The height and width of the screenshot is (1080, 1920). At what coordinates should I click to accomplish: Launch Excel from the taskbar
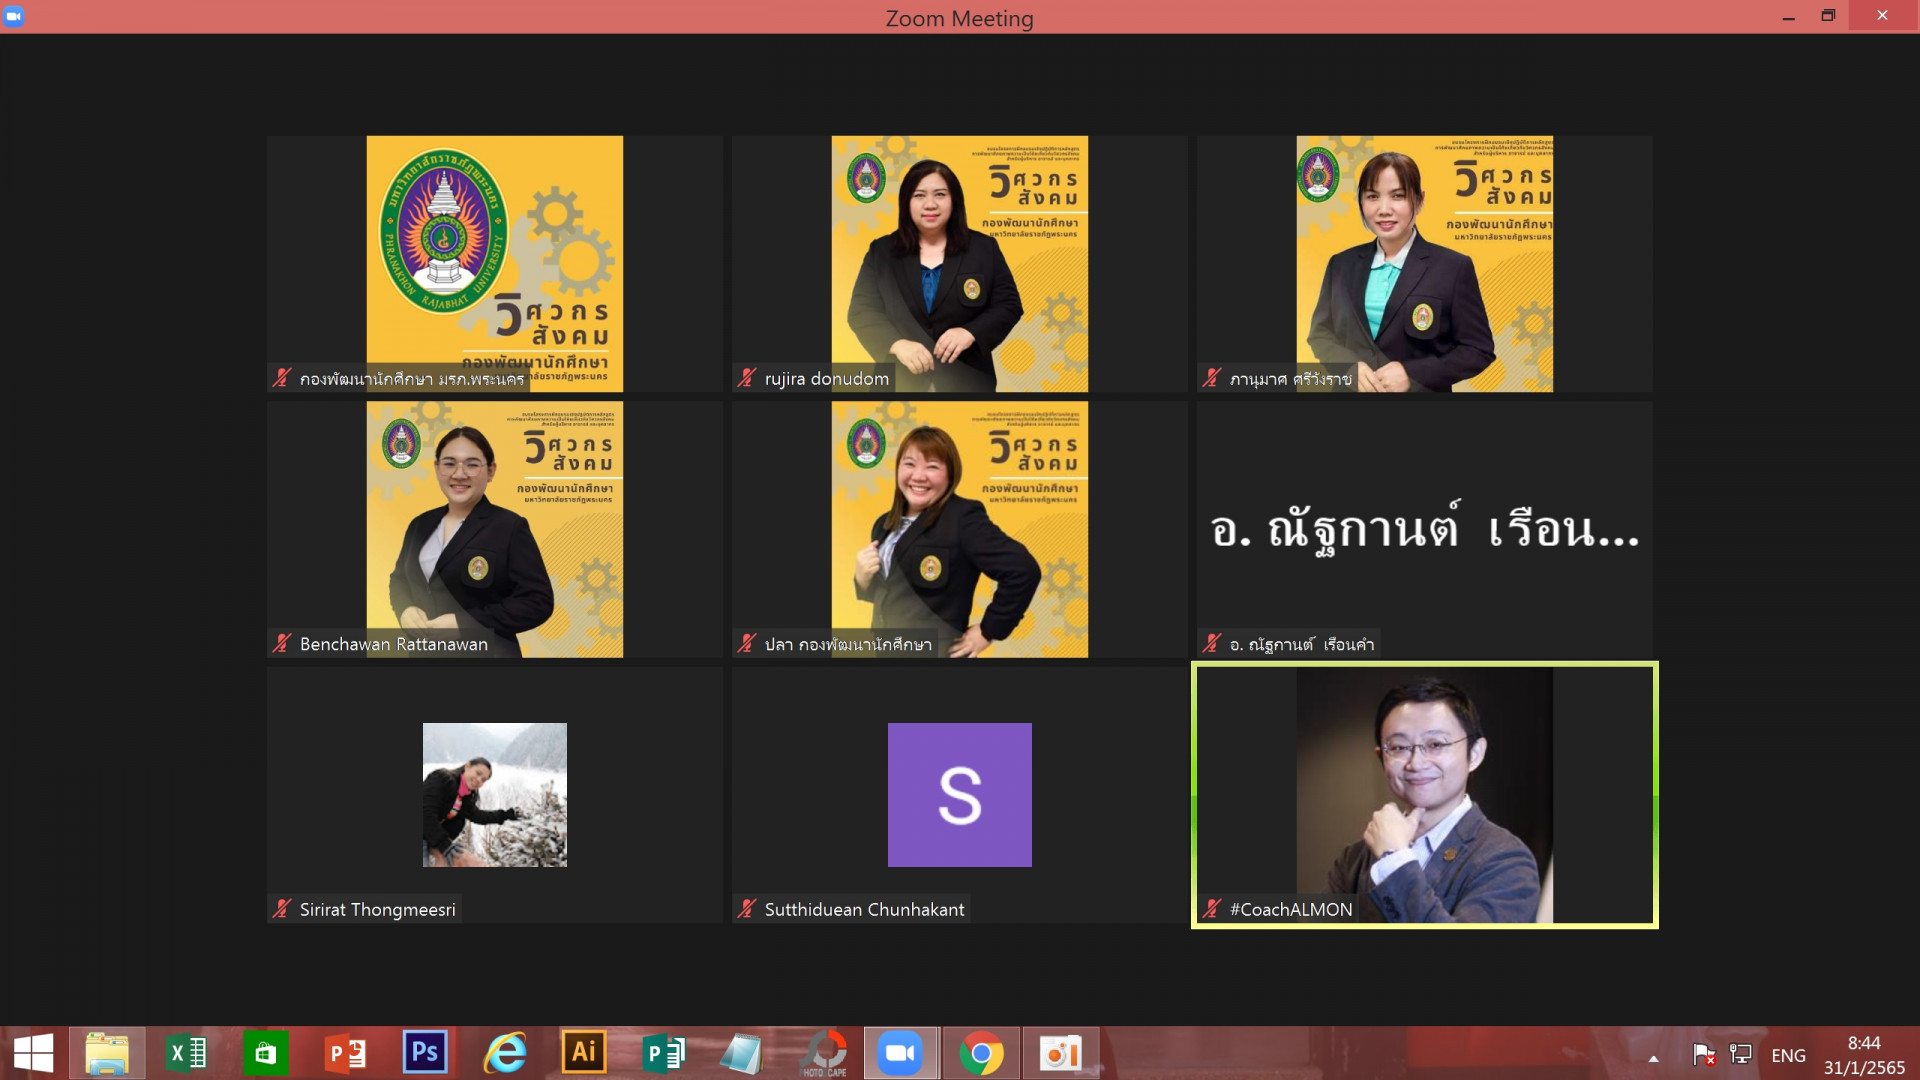[187, 1053]
